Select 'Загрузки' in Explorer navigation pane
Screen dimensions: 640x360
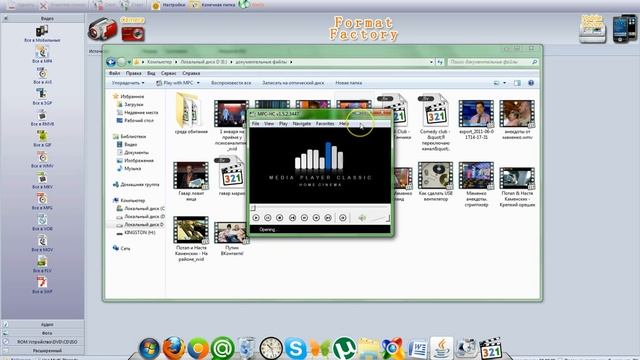point(130,104)
